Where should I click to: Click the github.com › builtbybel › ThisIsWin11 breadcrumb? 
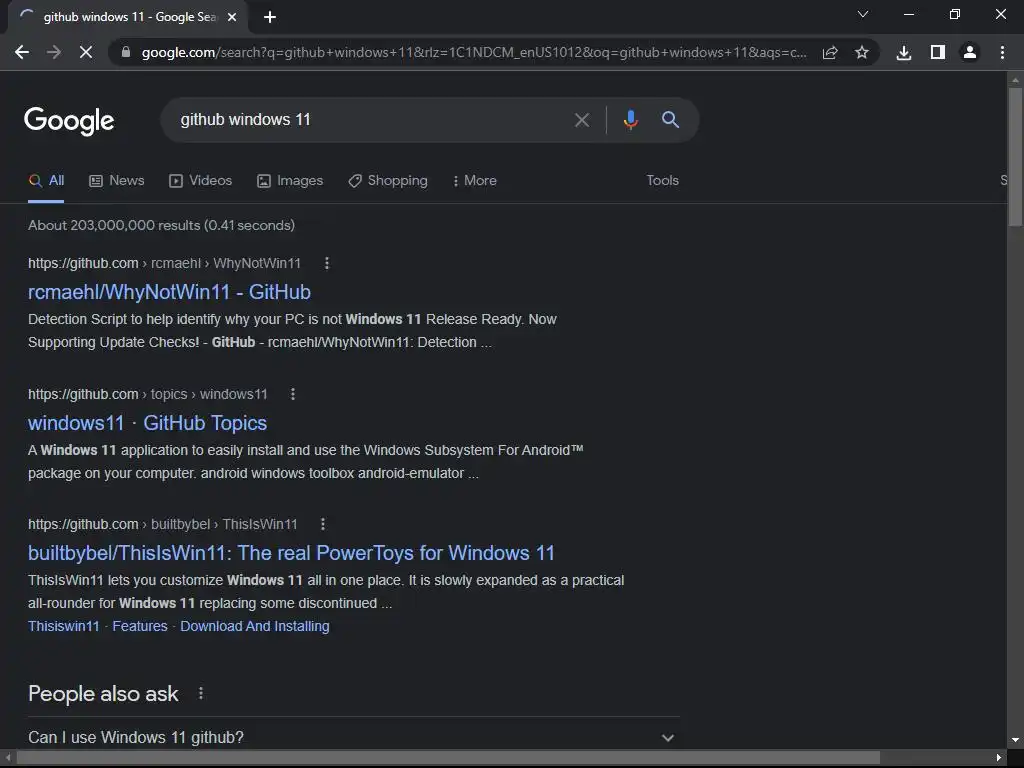pos(163,524)
